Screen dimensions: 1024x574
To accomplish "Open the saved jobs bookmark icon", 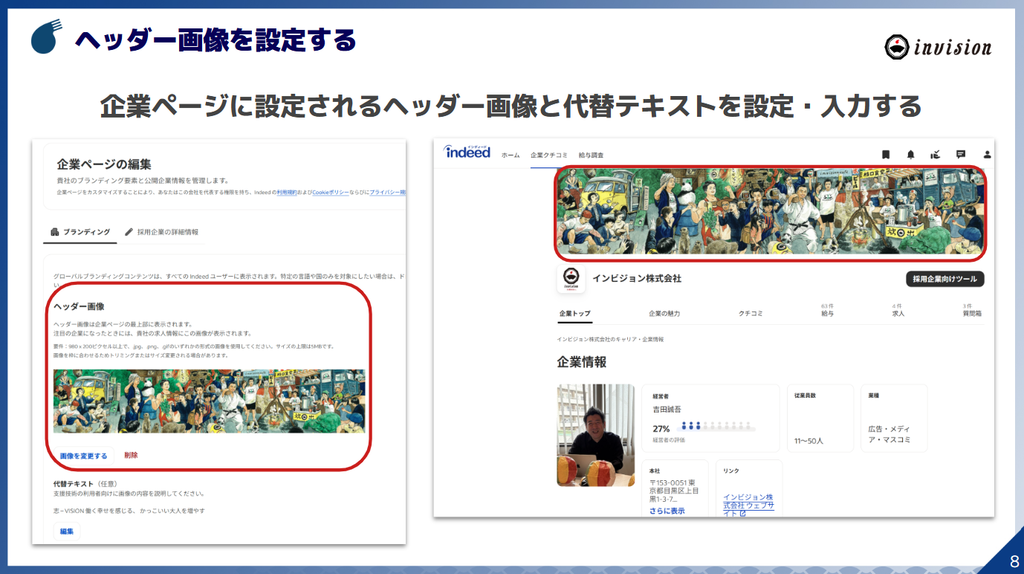I will point(886,155).
